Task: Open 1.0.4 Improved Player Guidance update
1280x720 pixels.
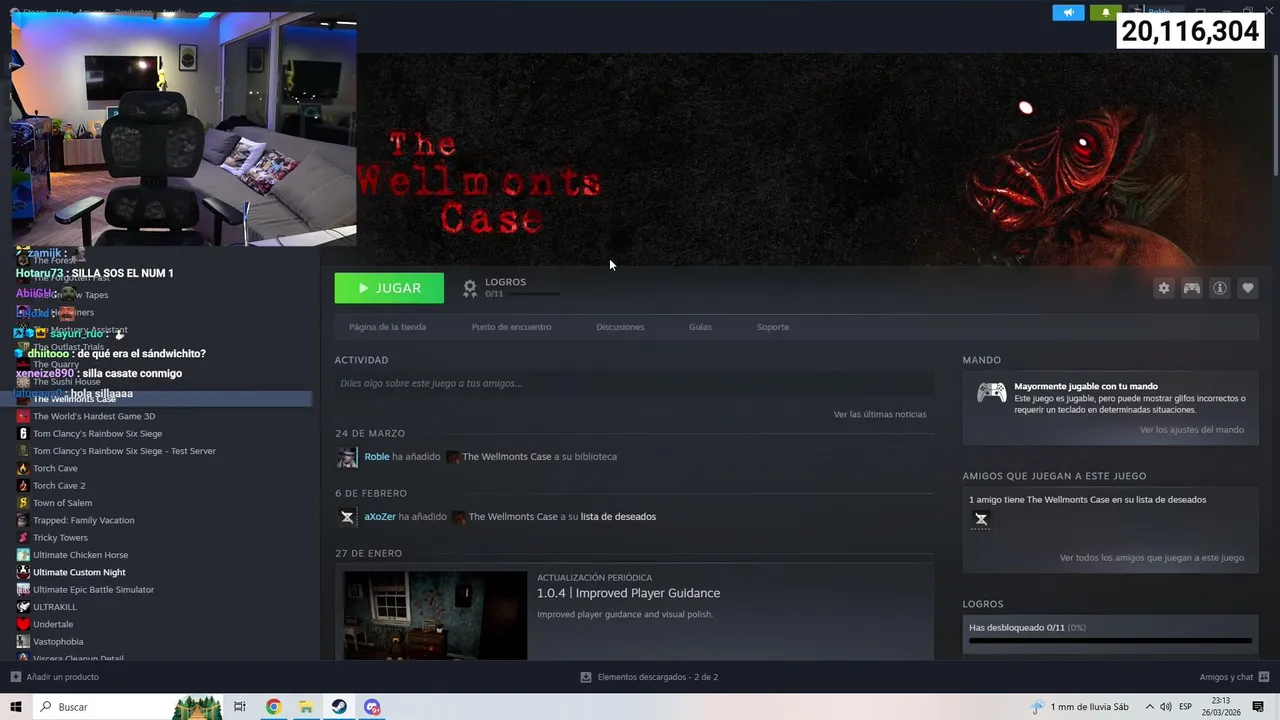Action: pyautogui.click(x=628, y=593)
